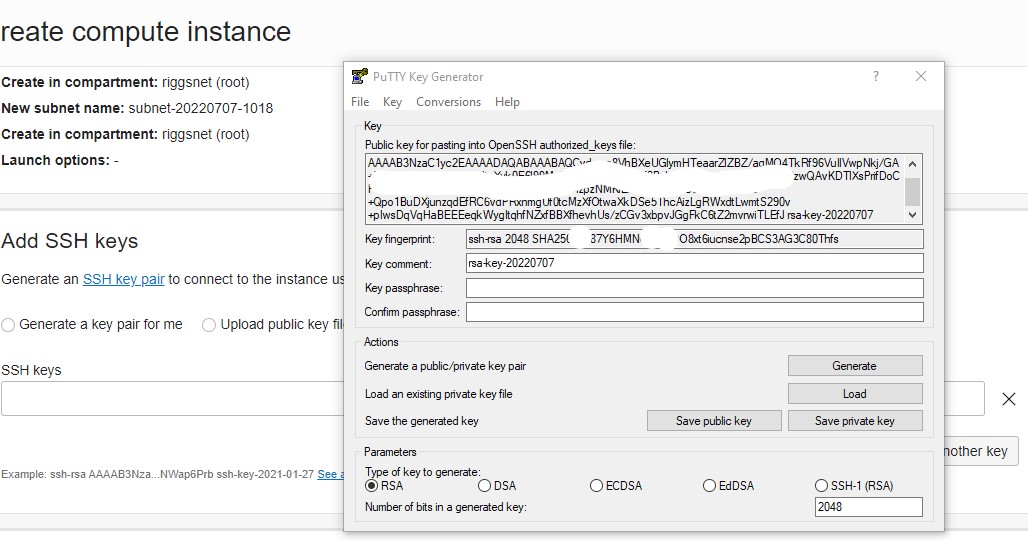Click Save public key button
Viewport: 1028px width, 541px height.
(714, 421)
